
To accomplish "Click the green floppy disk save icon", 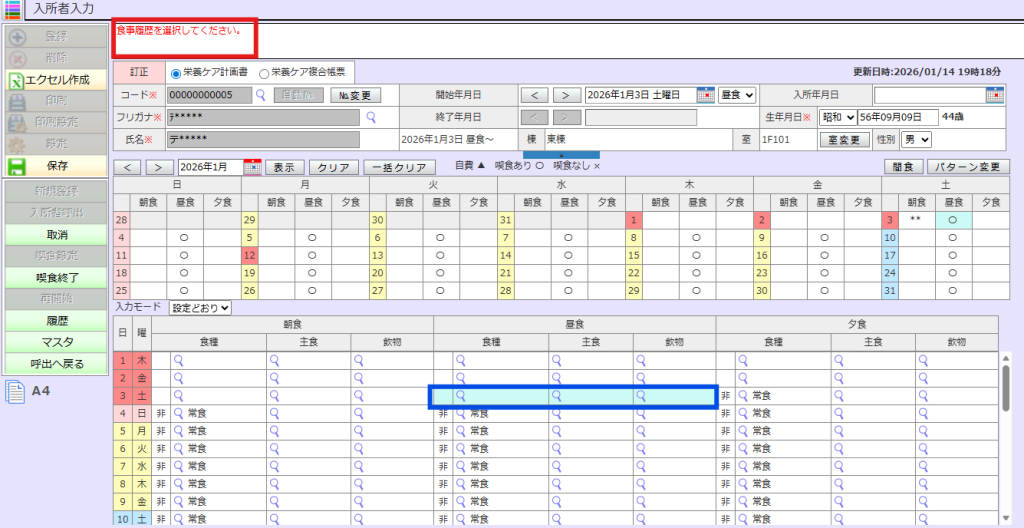I will point(17,166).
